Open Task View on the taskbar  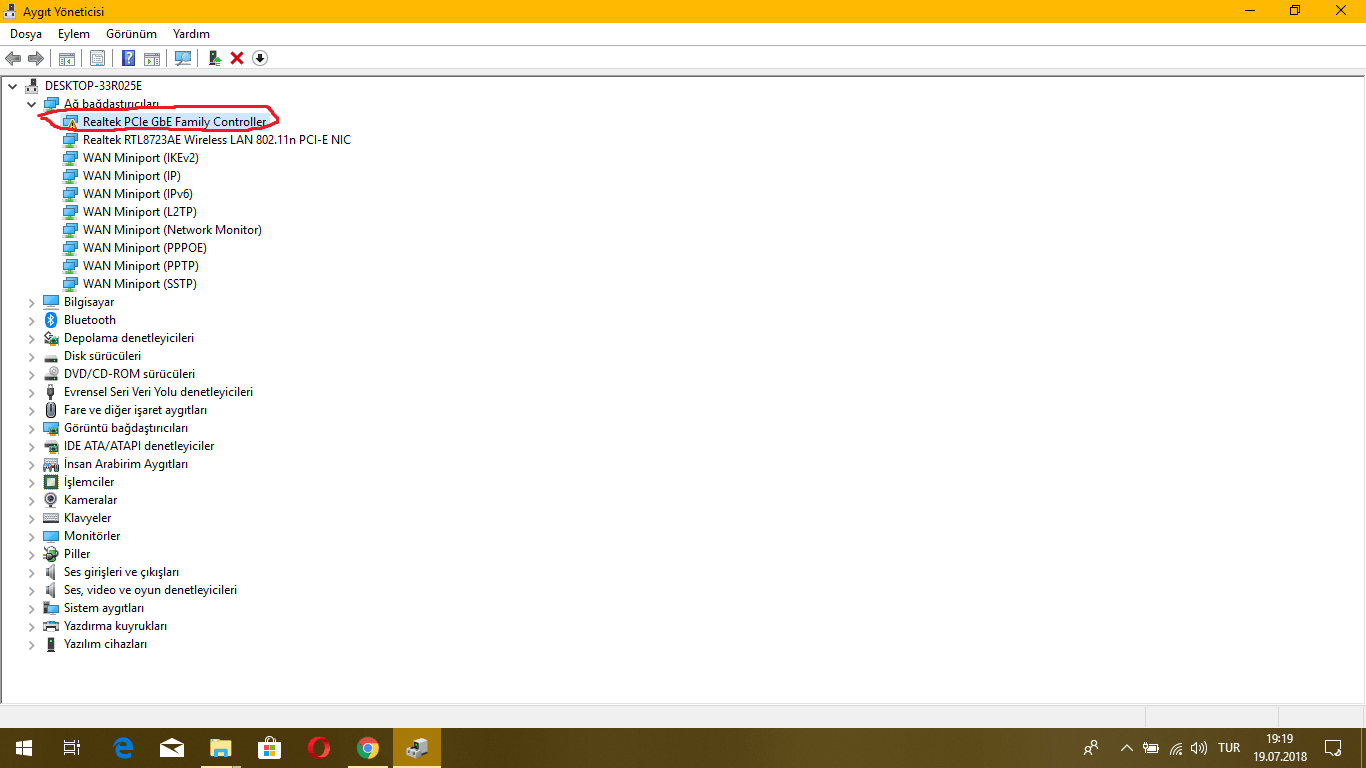click(72, 748)
